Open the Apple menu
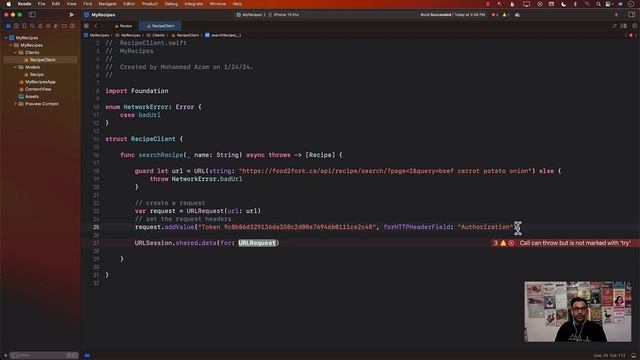Screen dimensions: 640x360 9,4
